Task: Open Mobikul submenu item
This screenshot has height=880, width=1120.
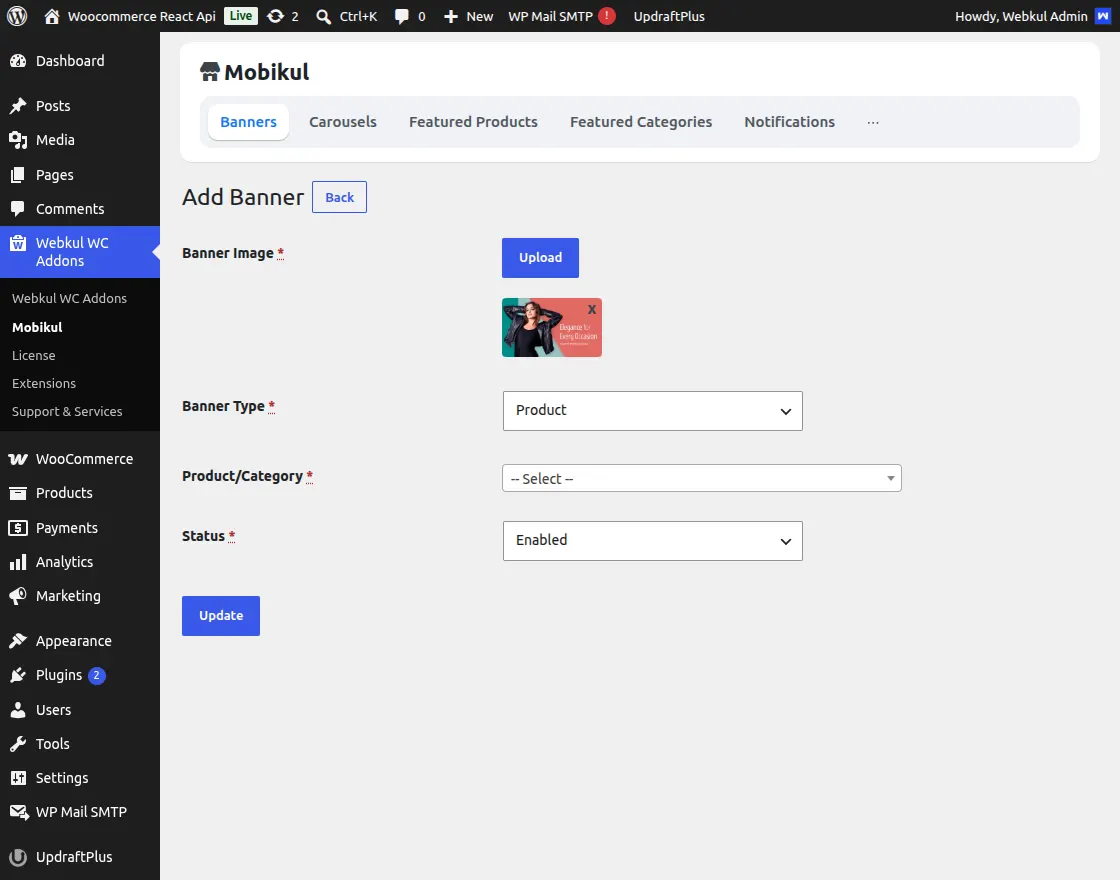Action: (x=37, y=327)
